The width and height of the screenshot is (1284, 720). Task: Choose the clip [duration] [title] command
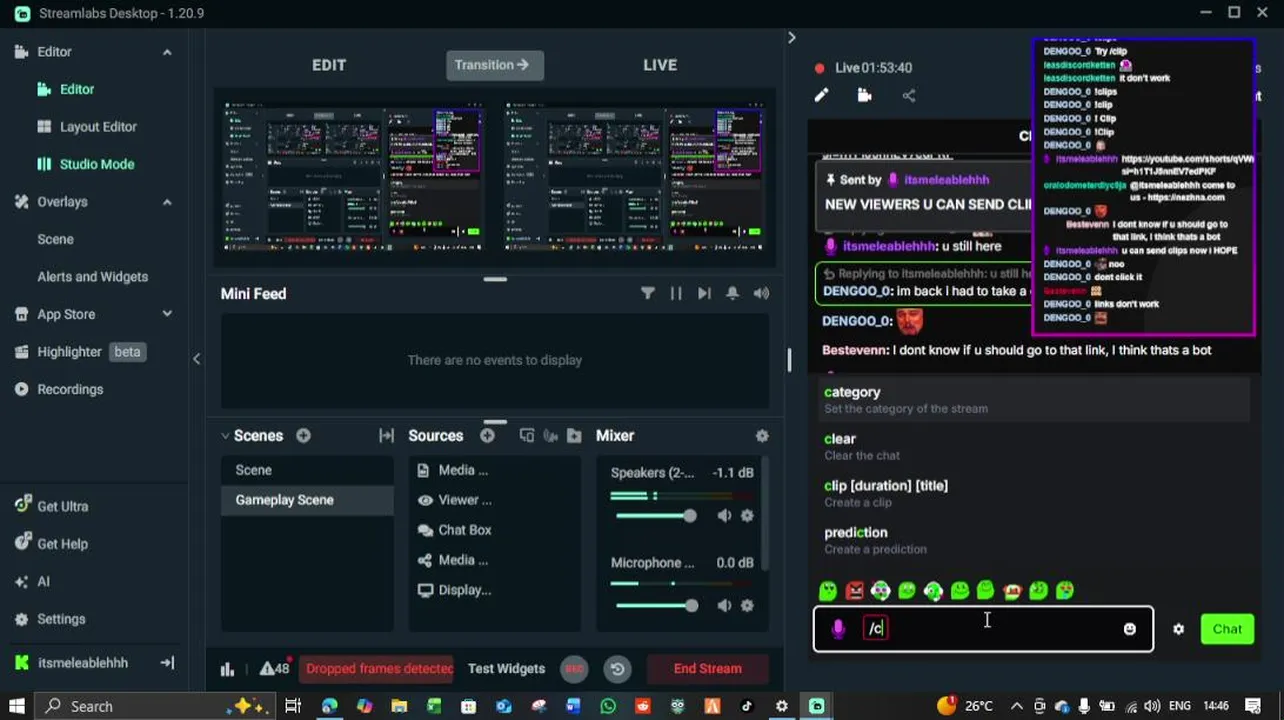point(1035,493)
